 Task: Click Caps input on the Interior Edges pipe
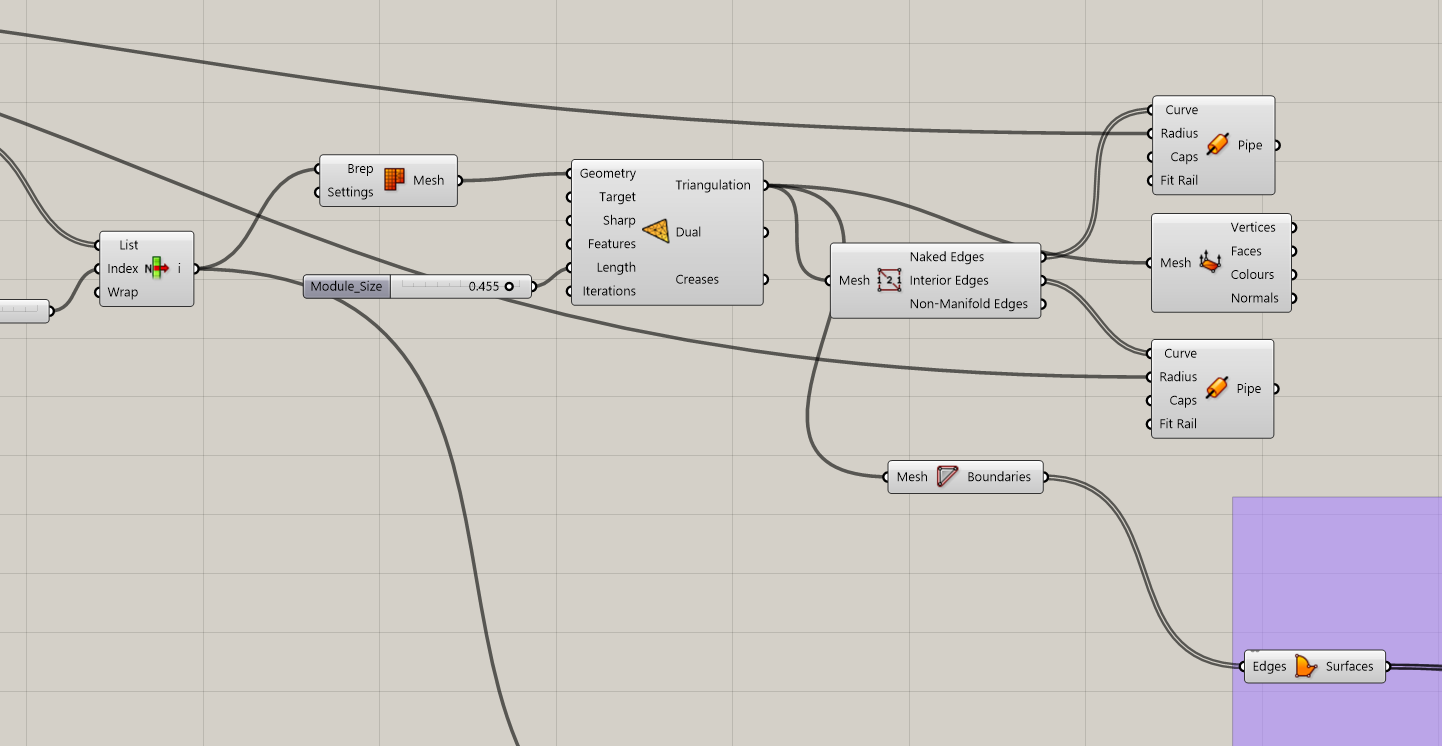pyautogui.click(x=1183, y=400)
